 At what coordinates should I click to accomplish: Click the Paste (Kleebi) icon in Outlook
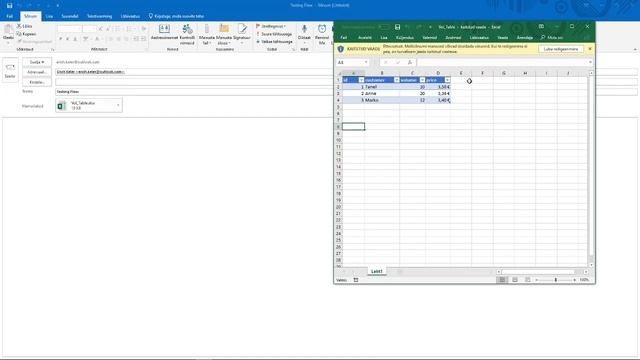point(8,30)
